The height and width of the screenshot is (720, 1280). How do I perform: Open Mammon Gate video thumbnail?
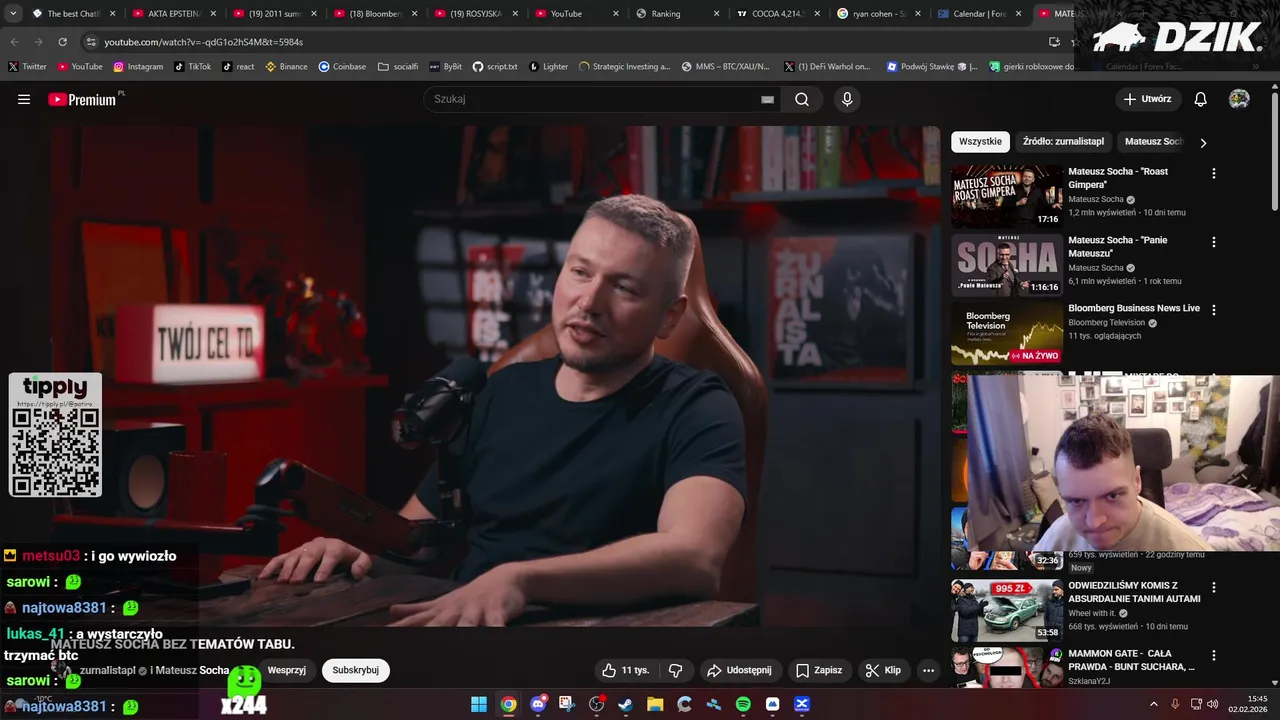1007,668
